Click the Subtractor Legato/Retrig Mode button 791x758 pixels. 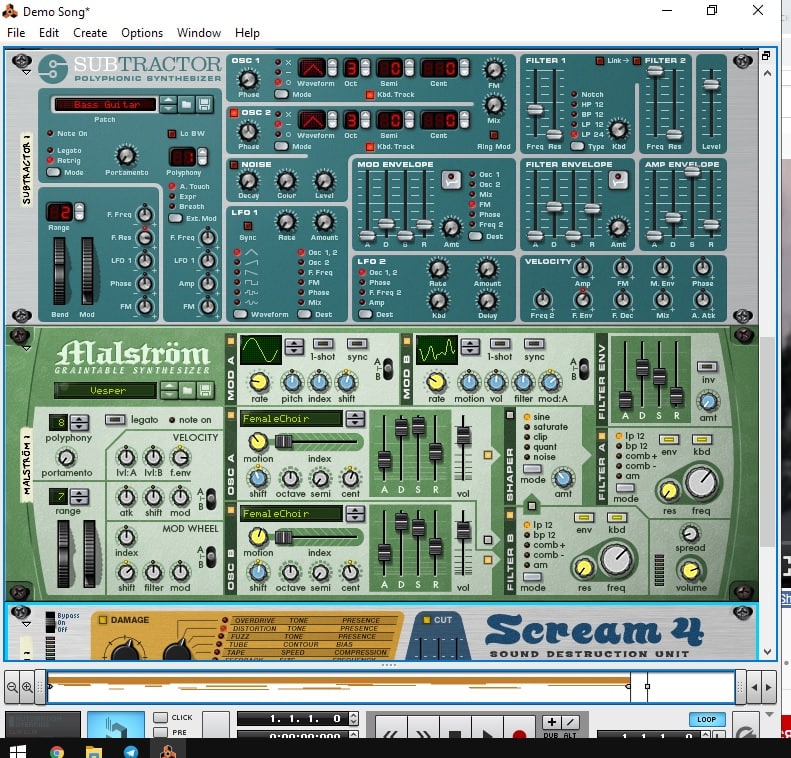pos(53,172)
